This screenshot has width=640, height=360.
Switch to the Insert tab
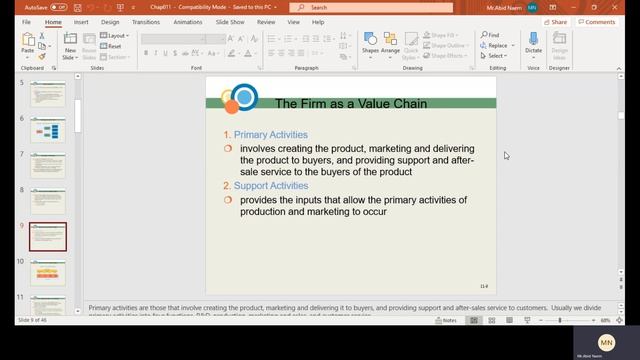81,22
